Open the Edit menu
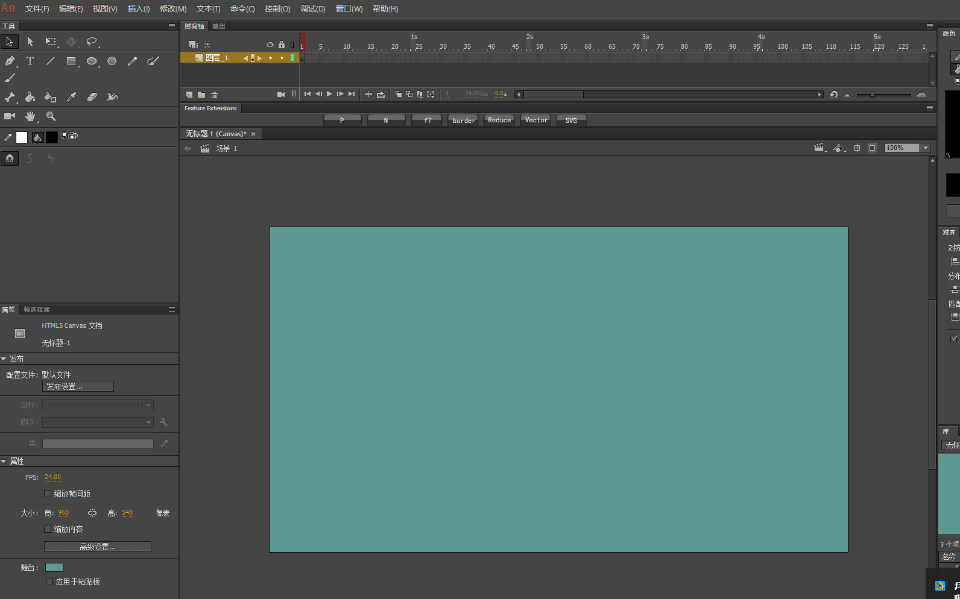Screen dimensions: 960x599 70,9
